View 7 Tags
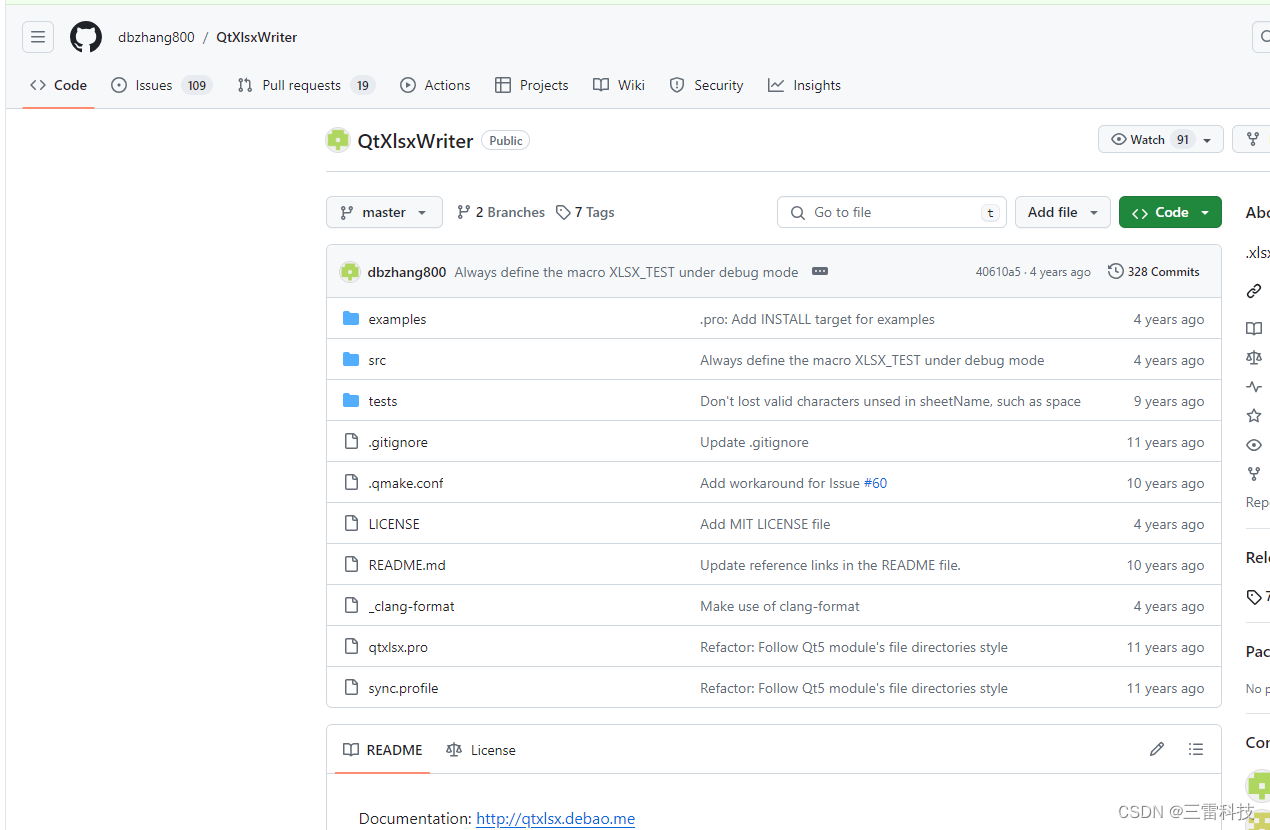The height and width of the screenshot is (830, 1270). [585, 212]
